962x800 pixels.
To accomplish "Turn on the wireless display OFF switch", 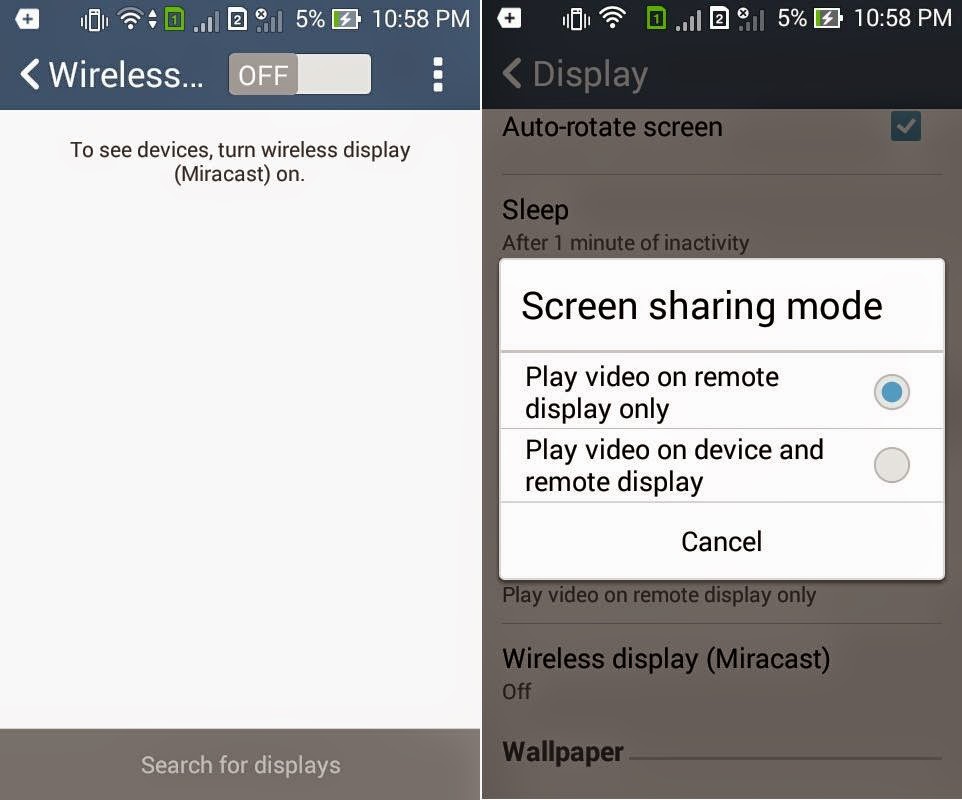I will tap(299, 74).
